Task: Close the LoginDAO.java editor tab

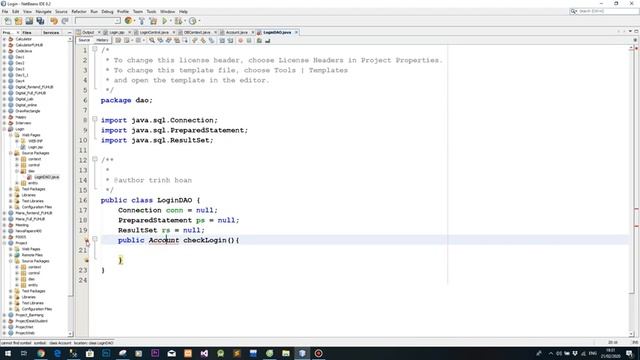Action: (296, 32)
